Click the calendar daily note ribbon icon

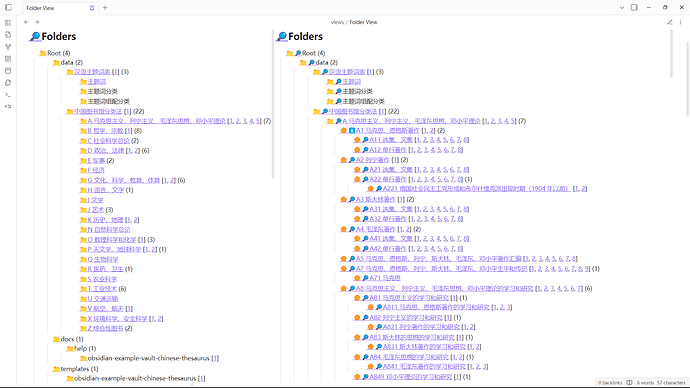pyautogui.click(x=8, y=71)
